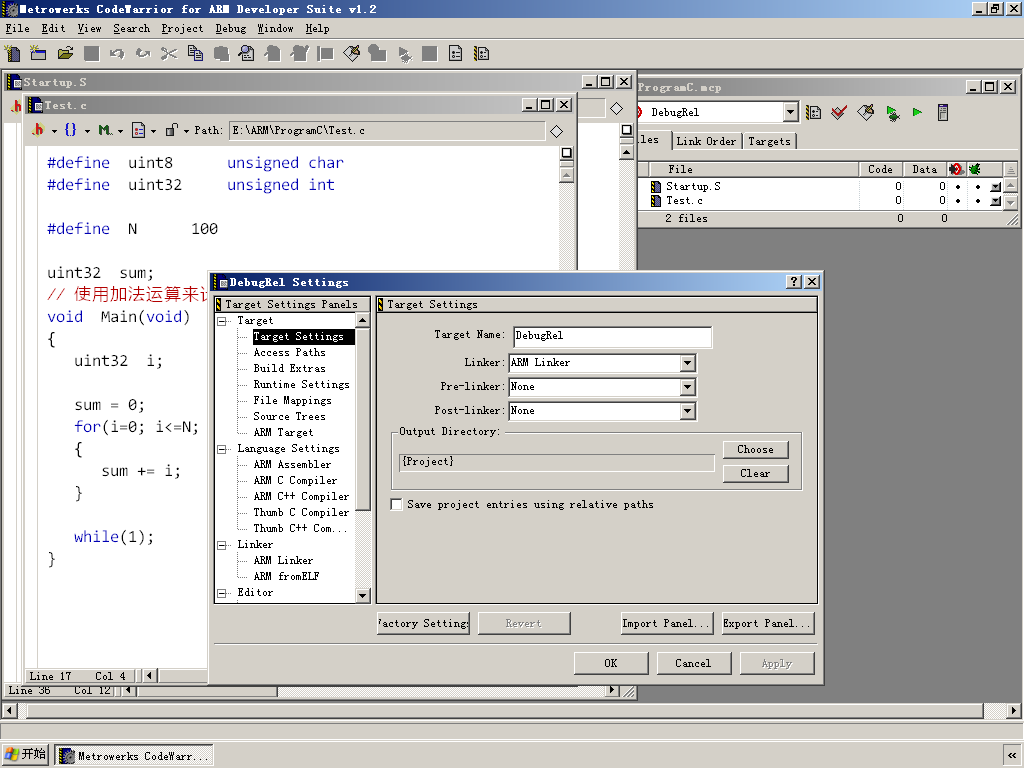Toggle debug info dot for Startup.S
The height and width of the screenshot is (768, 1024).
coord(977,187)
